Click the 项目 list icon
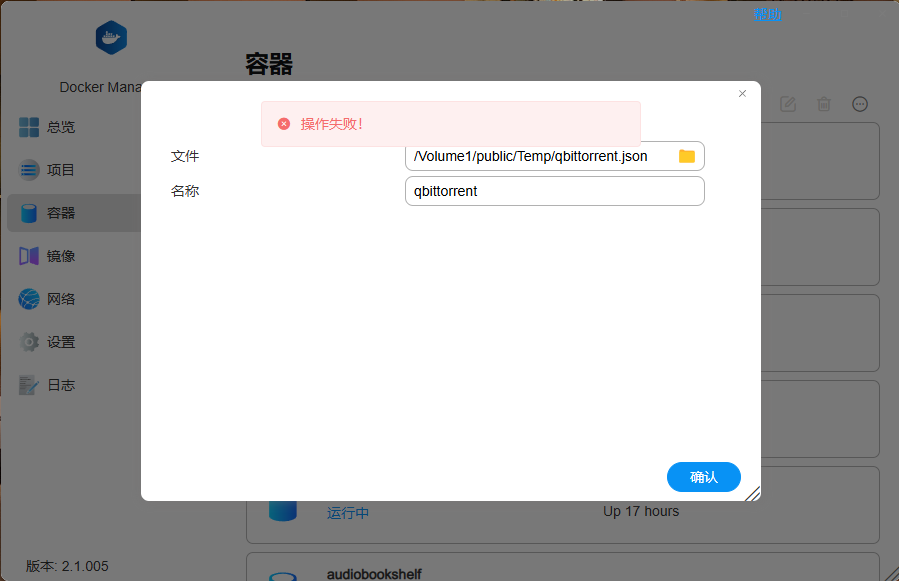 pyautogui.click(x=29, y=170)
